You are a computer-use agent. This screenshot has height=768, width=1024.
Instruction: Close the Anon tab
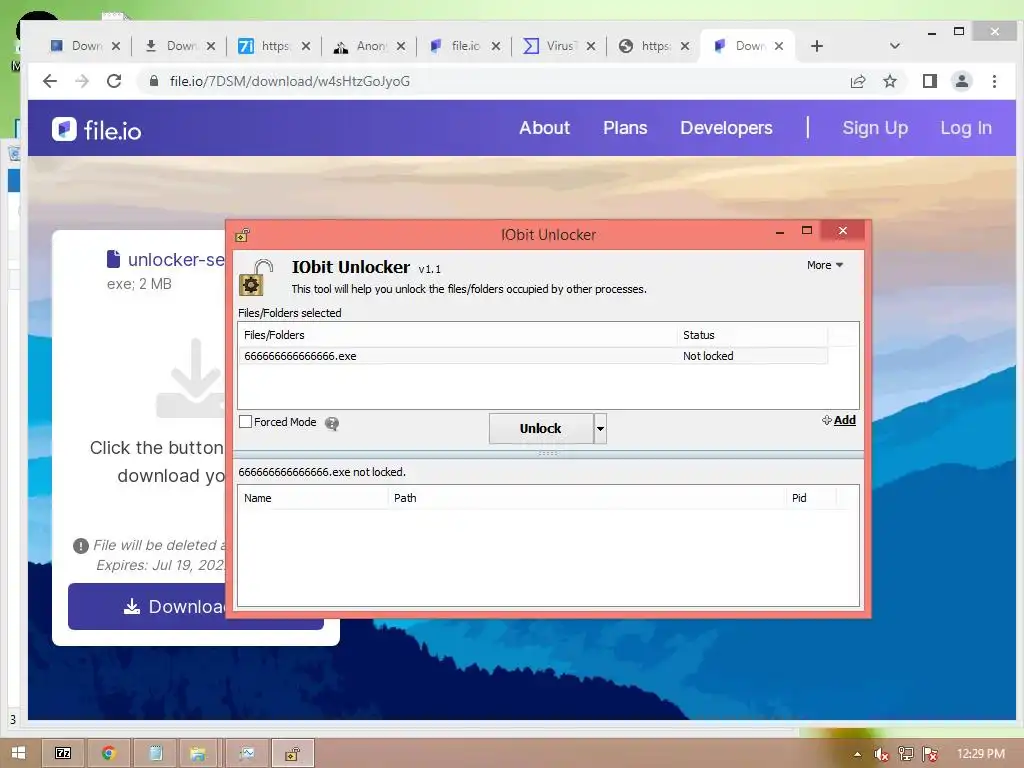tap(401, 46)
